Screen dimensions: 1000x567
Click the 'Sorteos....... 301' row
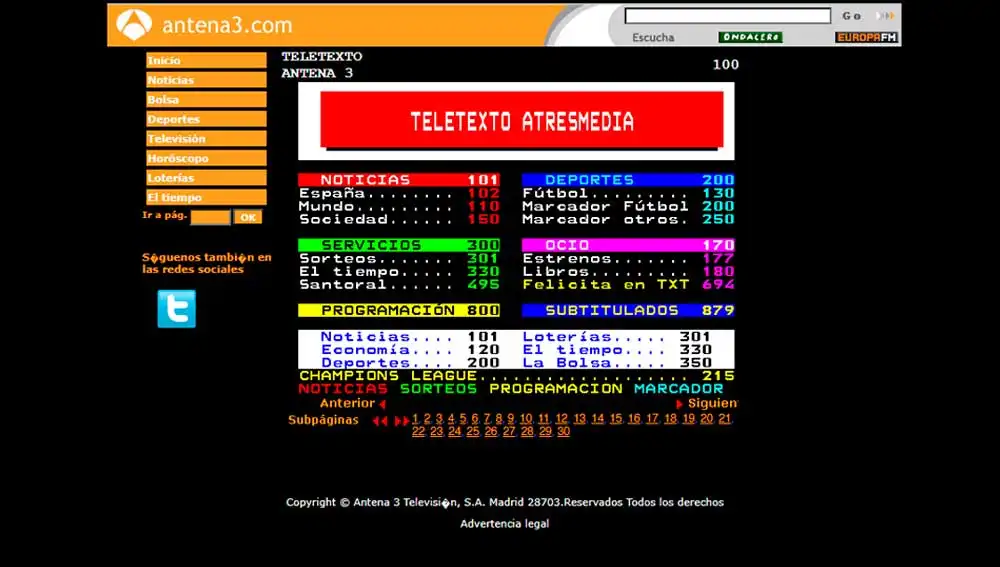pyautogui.click(x=399, y=258)
